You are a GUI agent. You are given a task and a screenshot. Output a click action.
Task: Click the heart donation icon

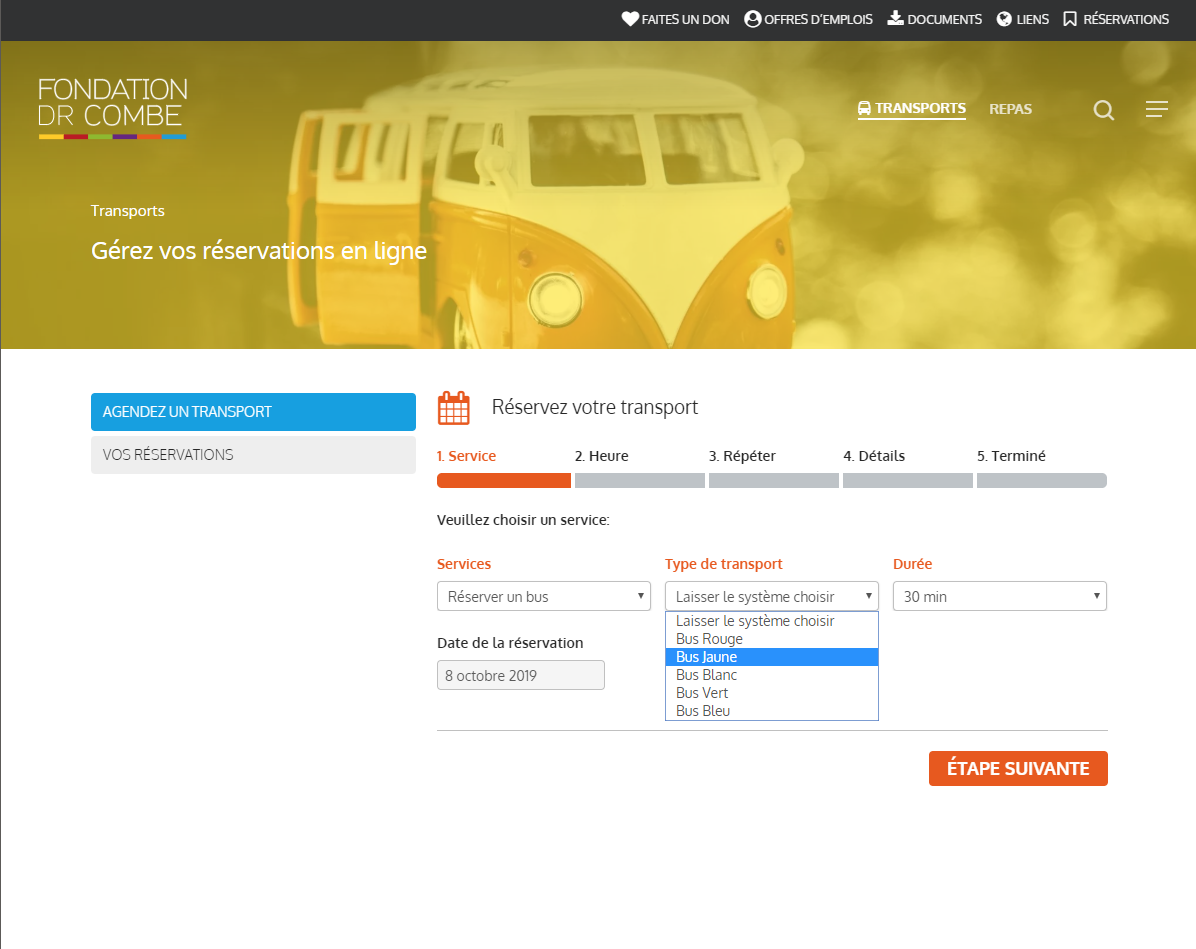pos(630,19)
